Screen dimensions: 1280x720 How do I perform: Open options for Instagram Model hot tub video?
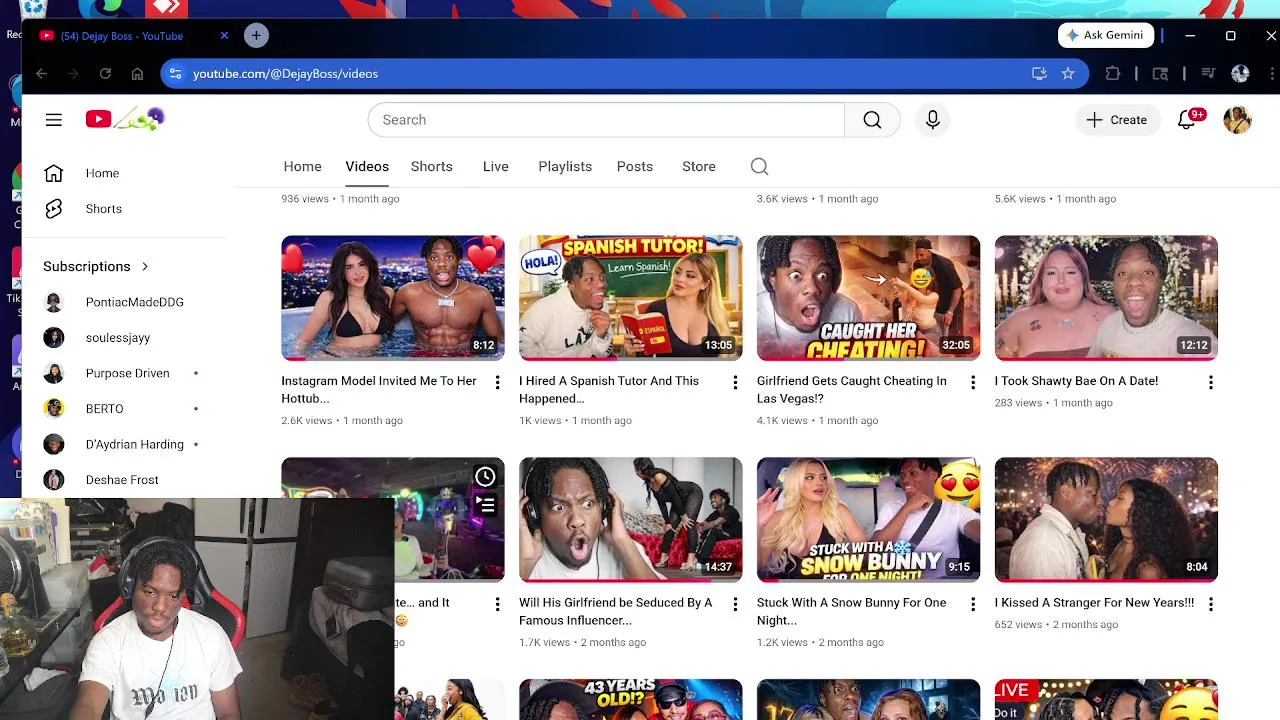pyautogui.click(x=497, y=382)
